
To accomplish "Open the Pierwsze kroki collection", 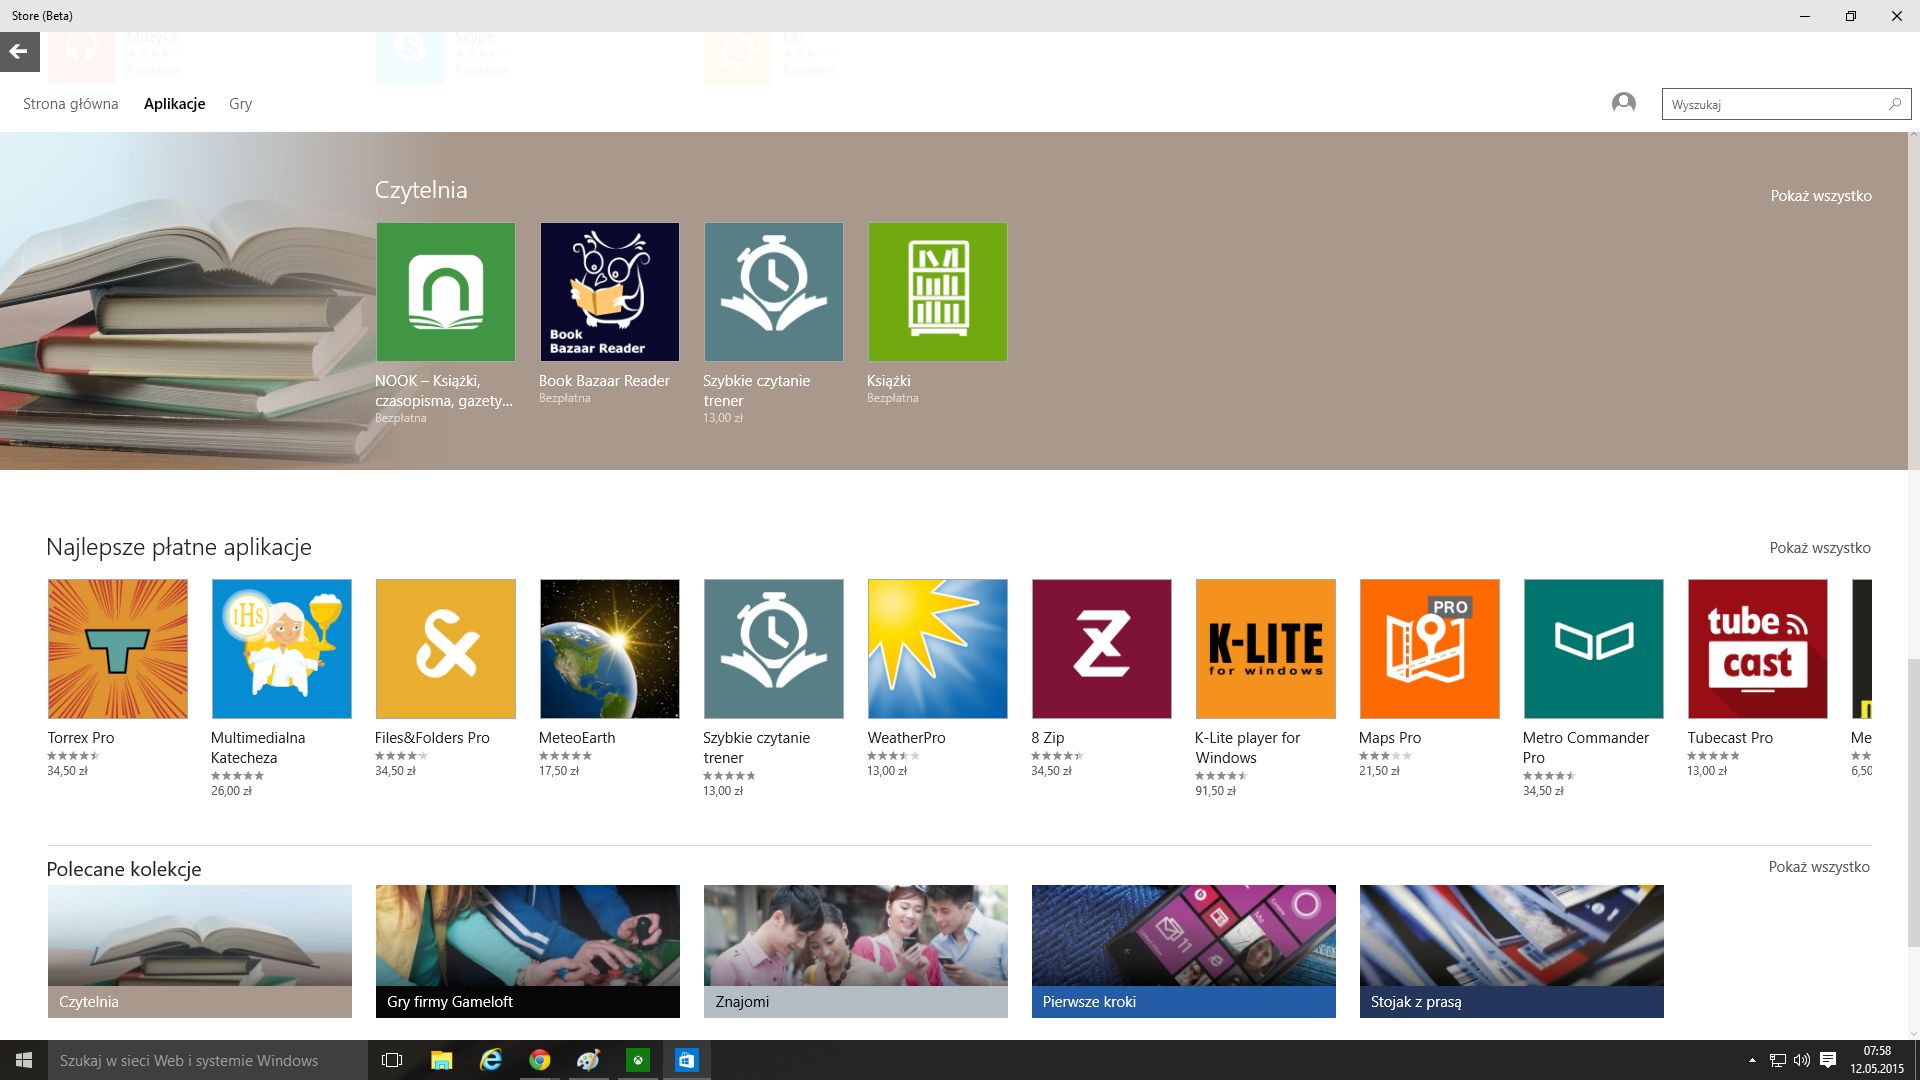I will click(1184, 951).
